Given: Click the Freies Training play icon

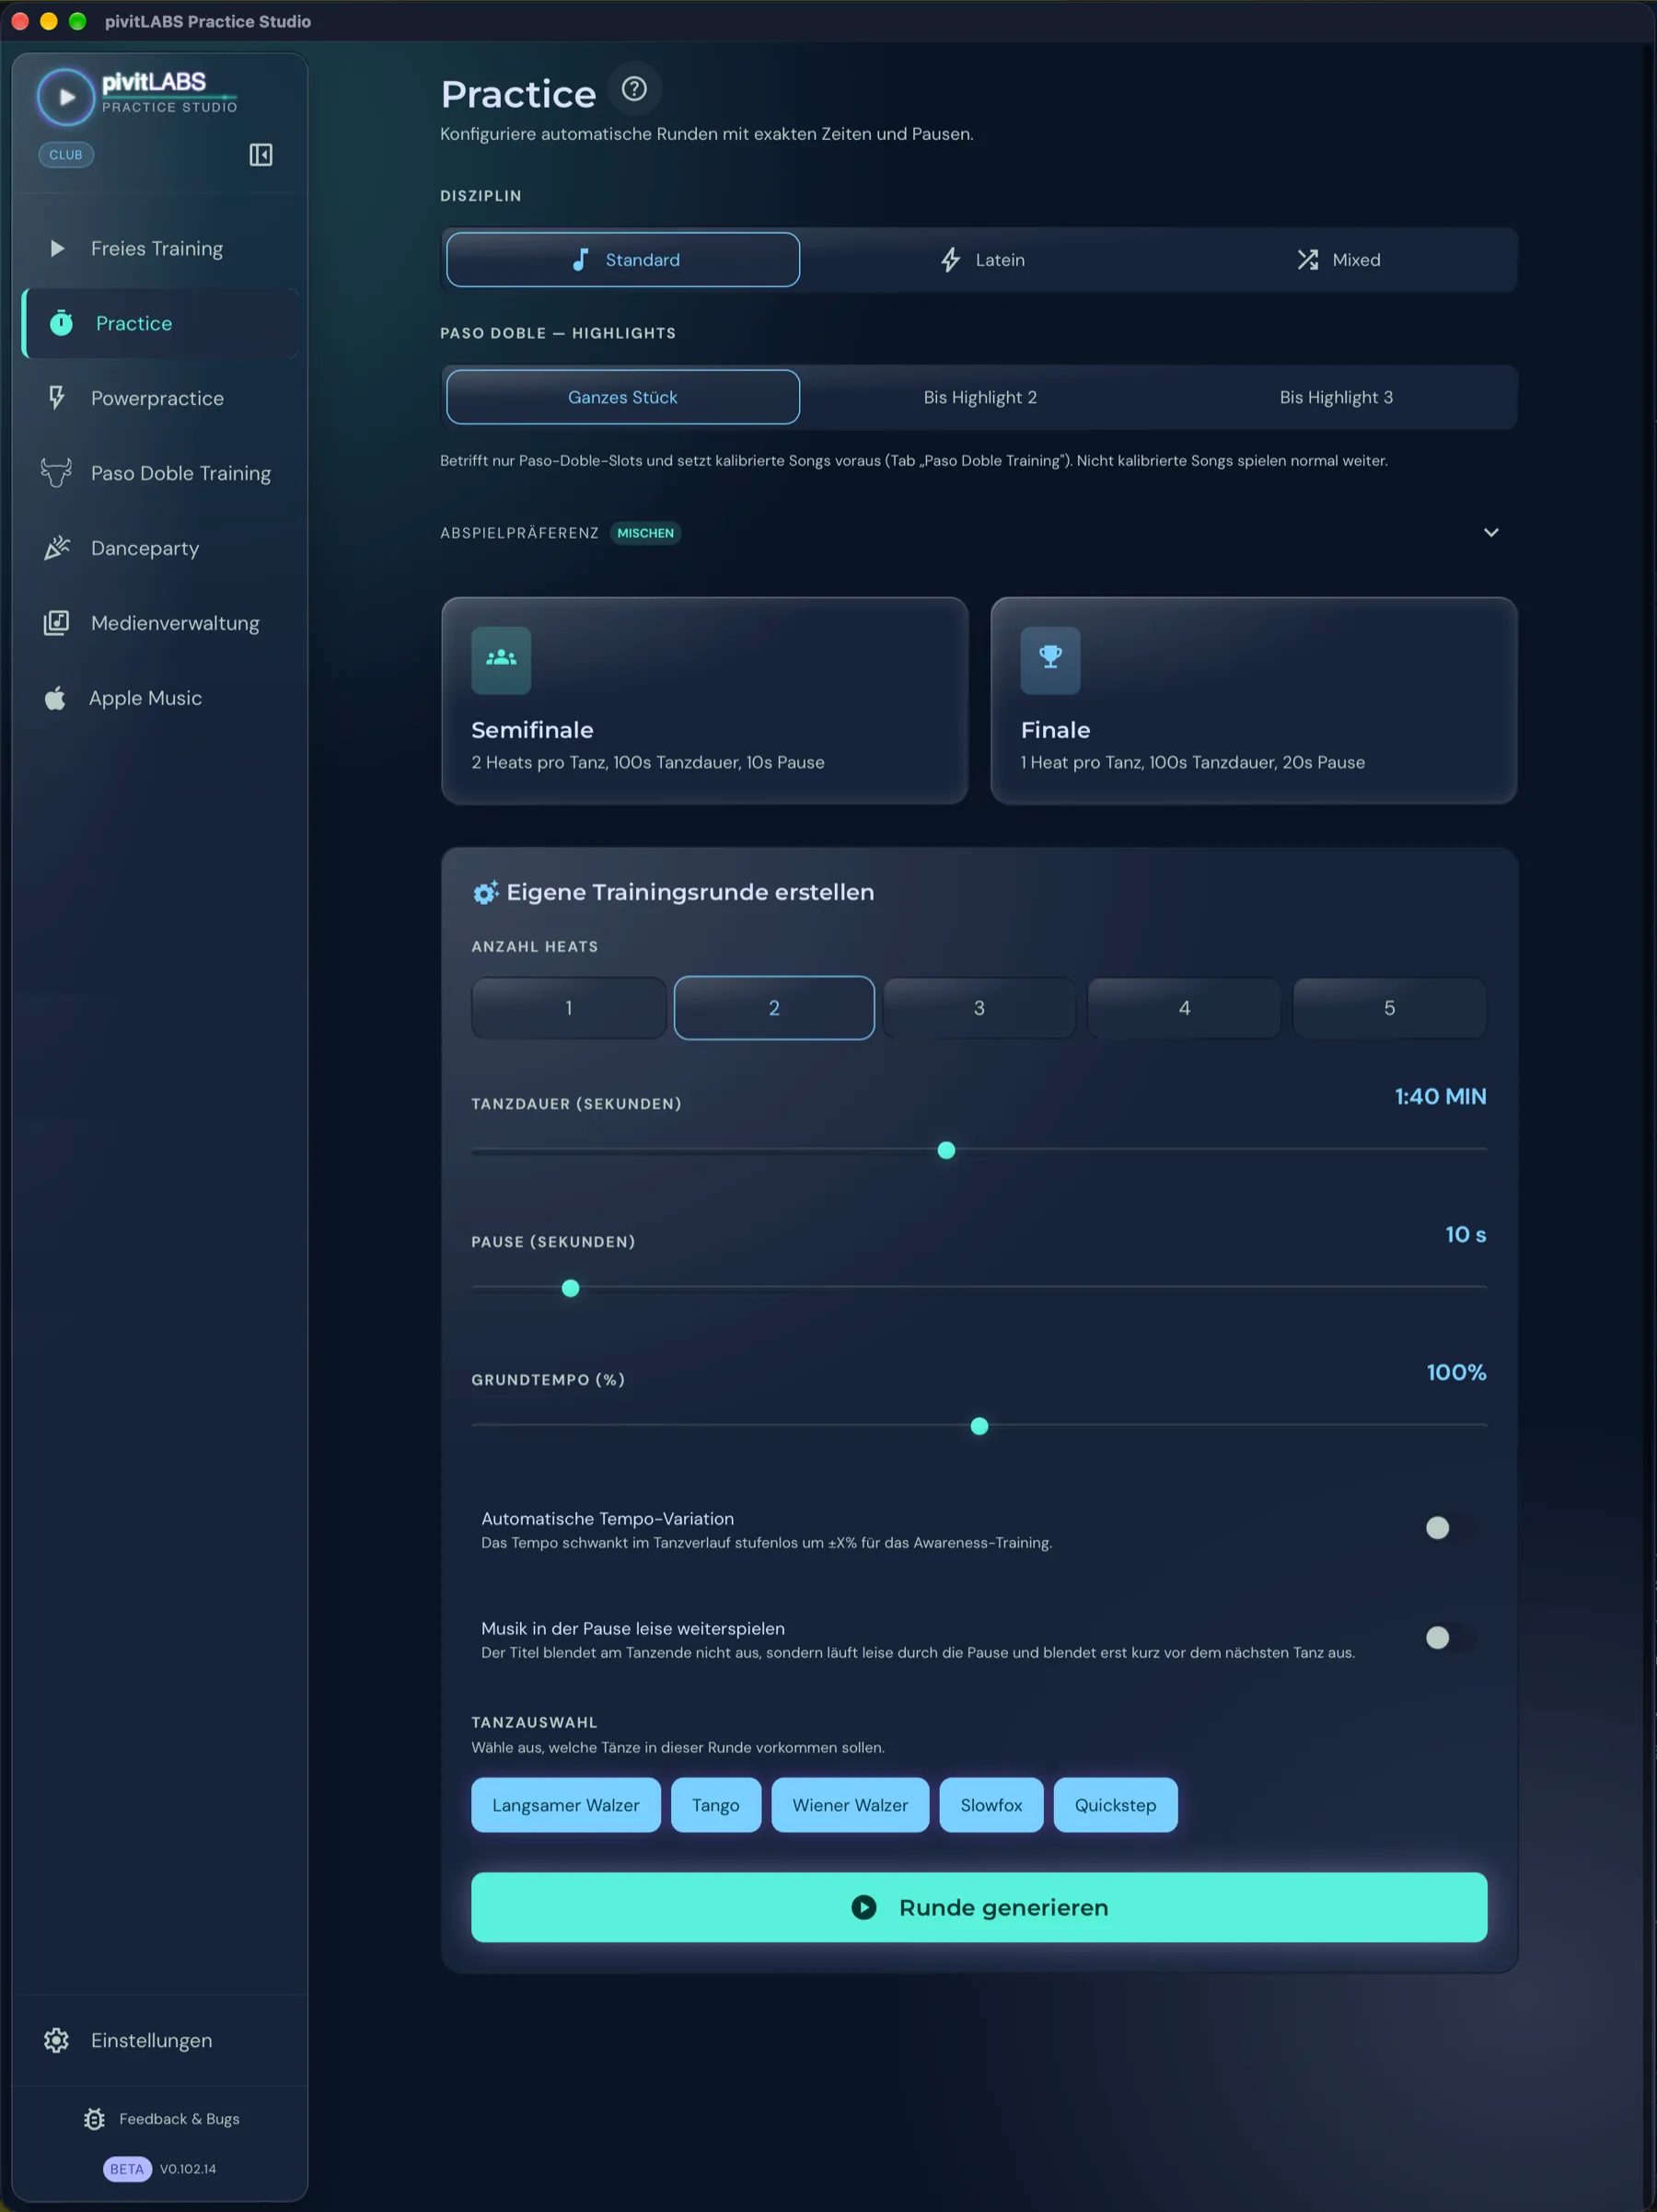Looking at the screenshot, I should [57, 248].
